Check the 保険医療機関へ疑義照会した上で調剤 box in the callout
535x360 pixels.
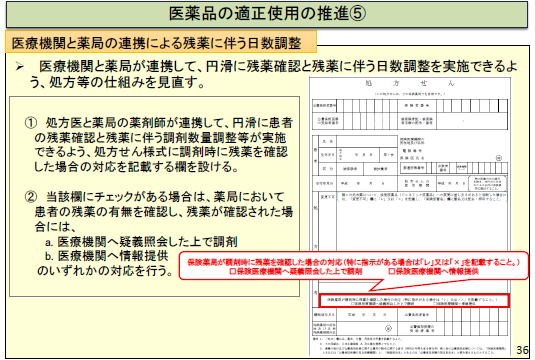tap(233, 272)
